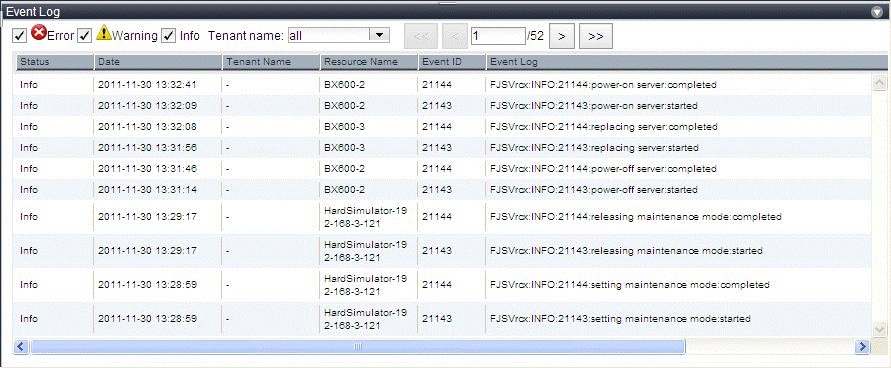
Task: Select the date 2011-11-30 13:31:46
Action: [x=147, y=169]
